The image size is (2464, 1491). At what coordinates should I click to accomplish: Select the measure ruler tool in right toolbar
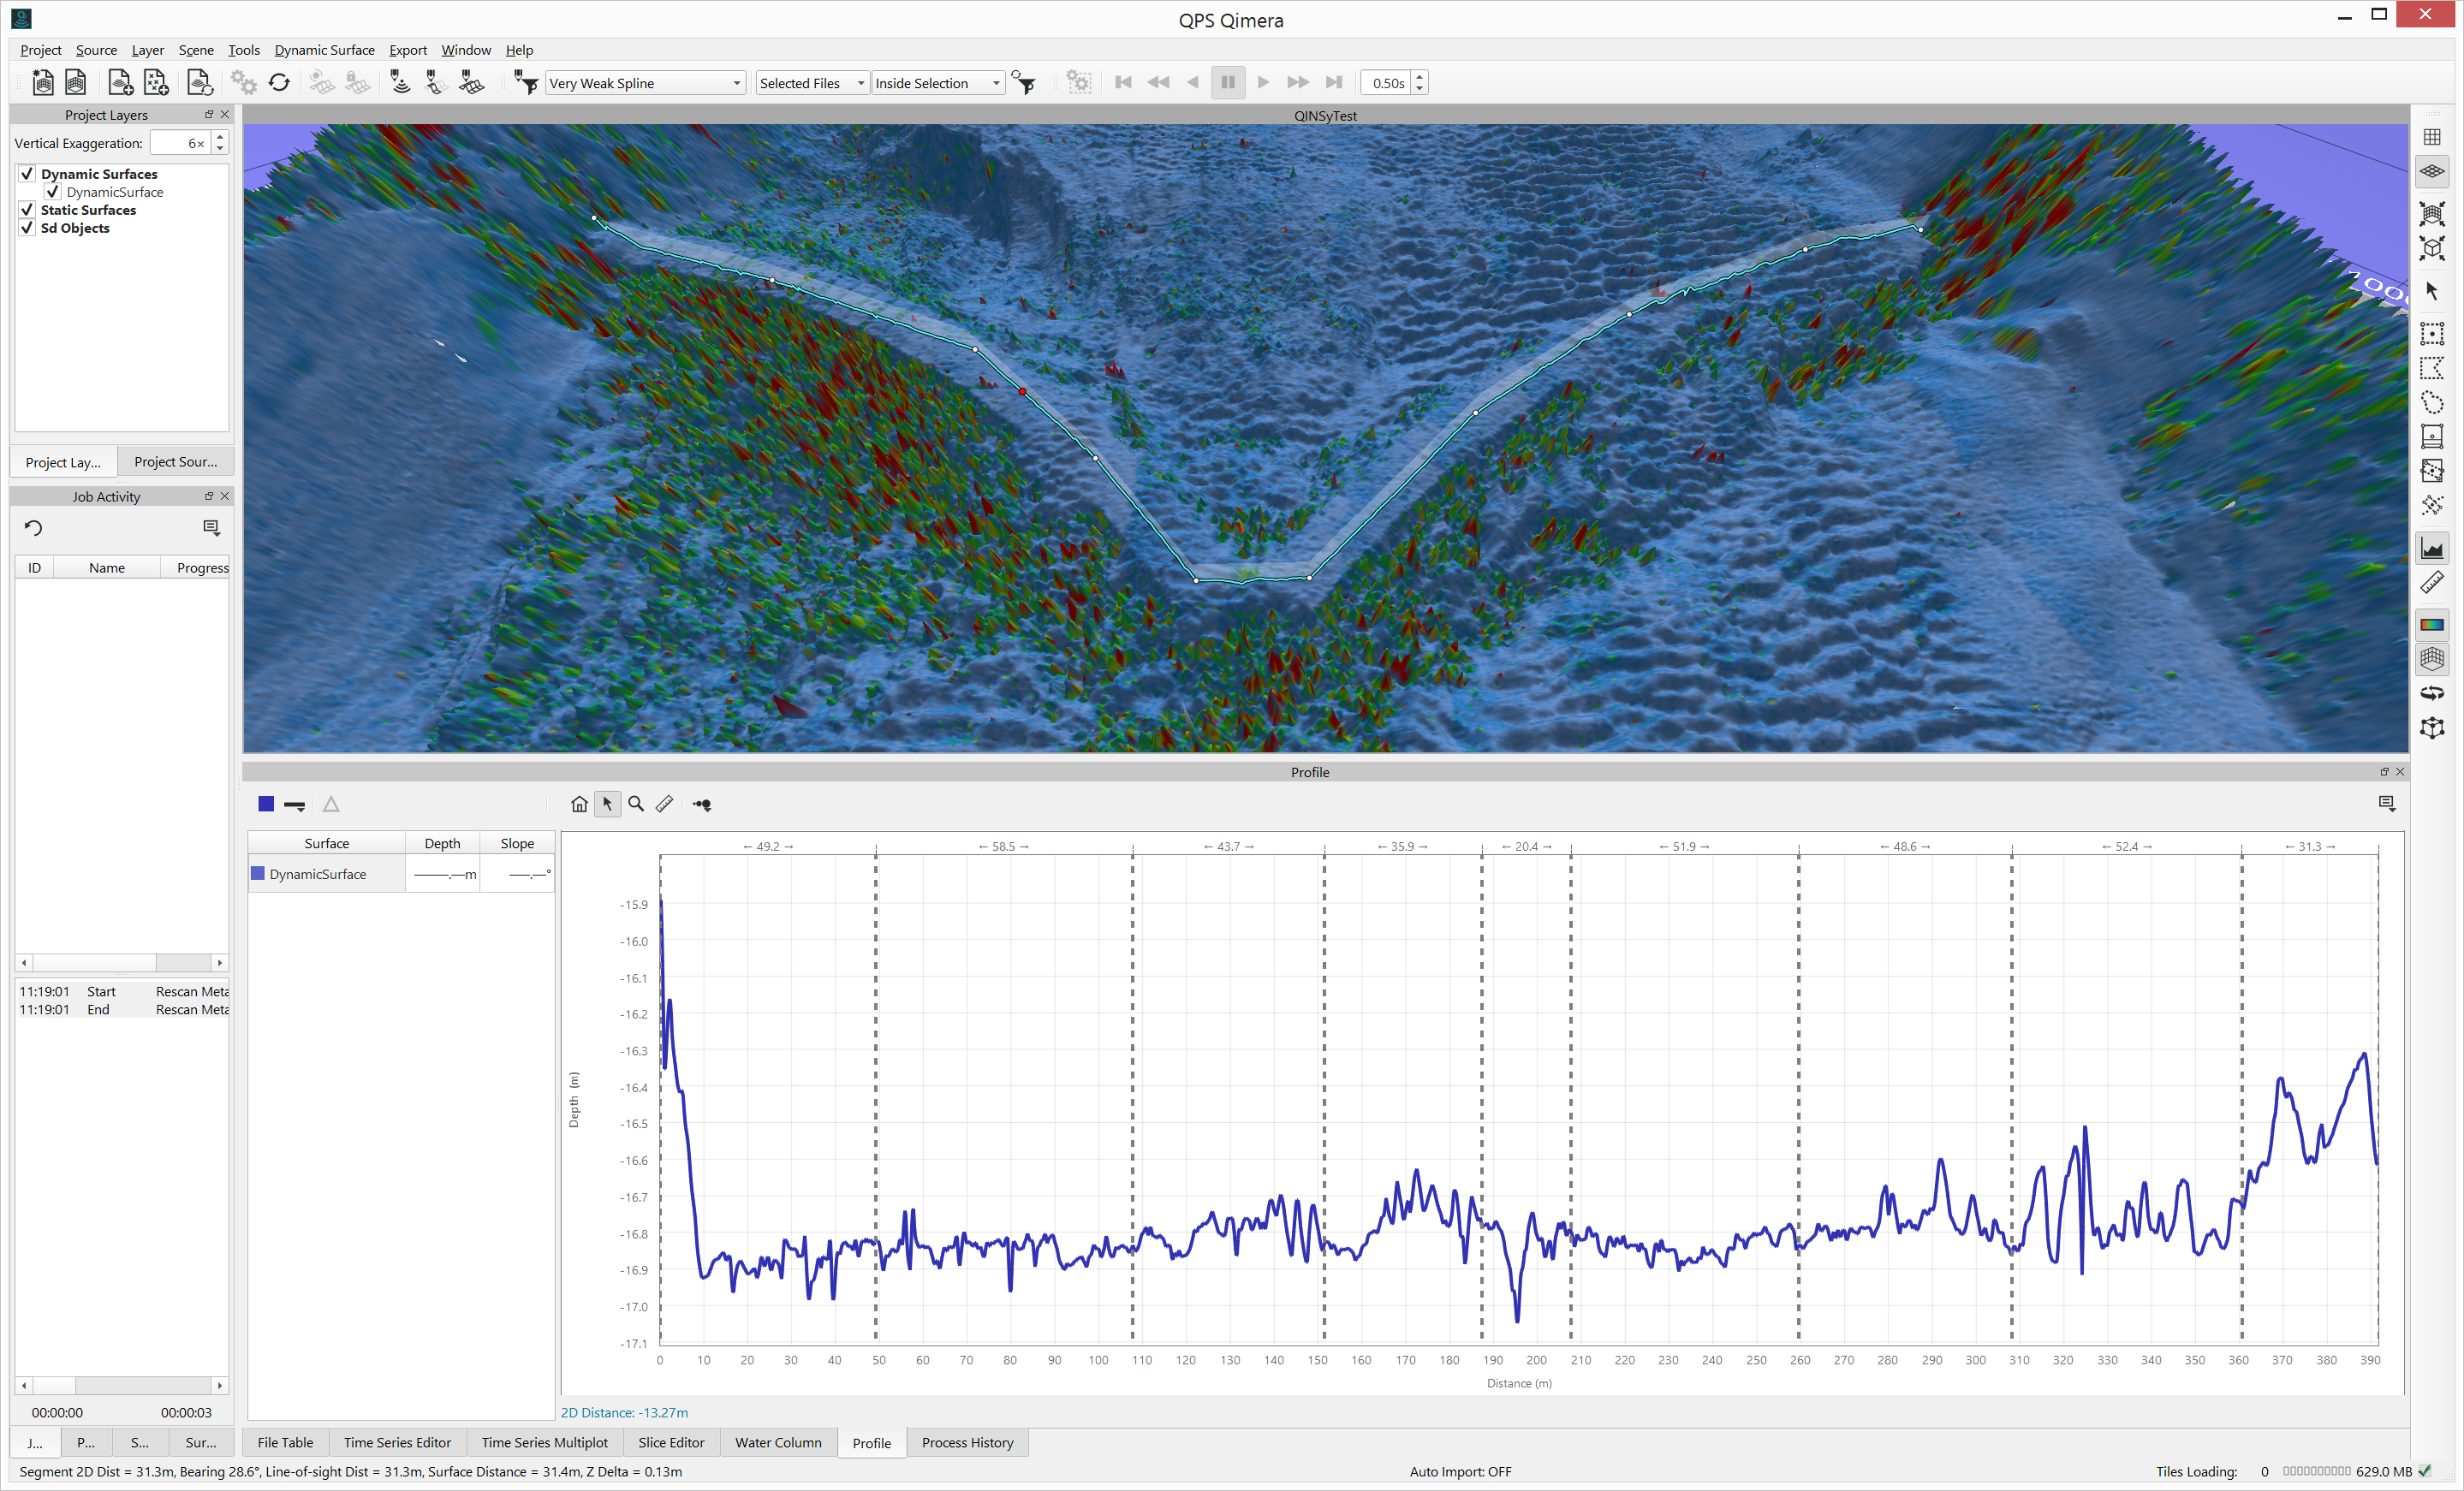(2431, 582)
